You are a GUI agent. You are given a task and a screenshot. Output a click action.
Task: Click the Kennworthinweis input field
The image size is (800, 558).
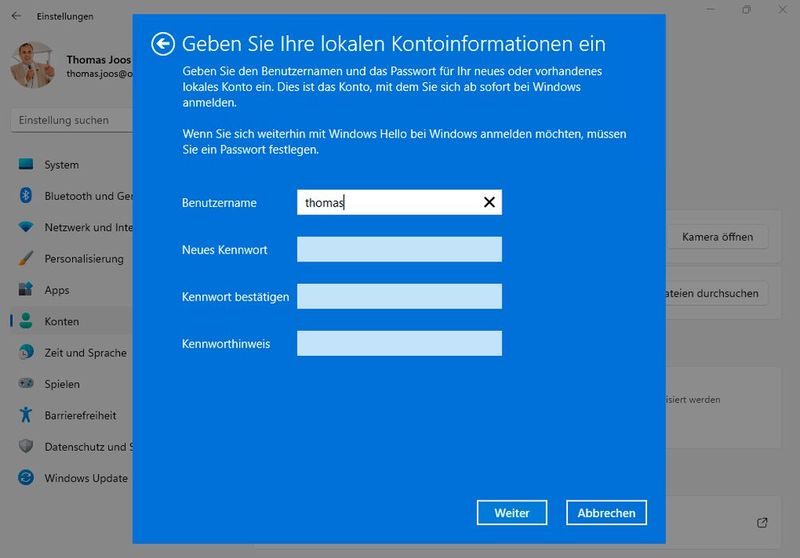[x=399, y=343]
